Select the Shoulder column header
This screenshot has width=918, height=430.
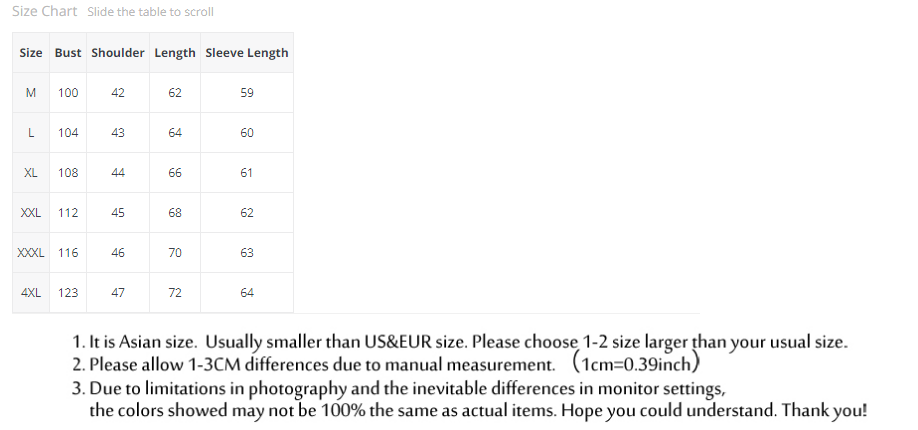click(x=118, y=53)
